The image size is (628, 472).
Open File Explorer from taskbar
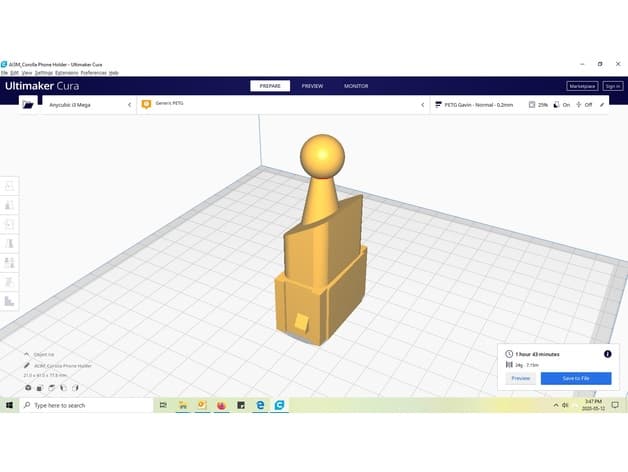coord(183,405)
